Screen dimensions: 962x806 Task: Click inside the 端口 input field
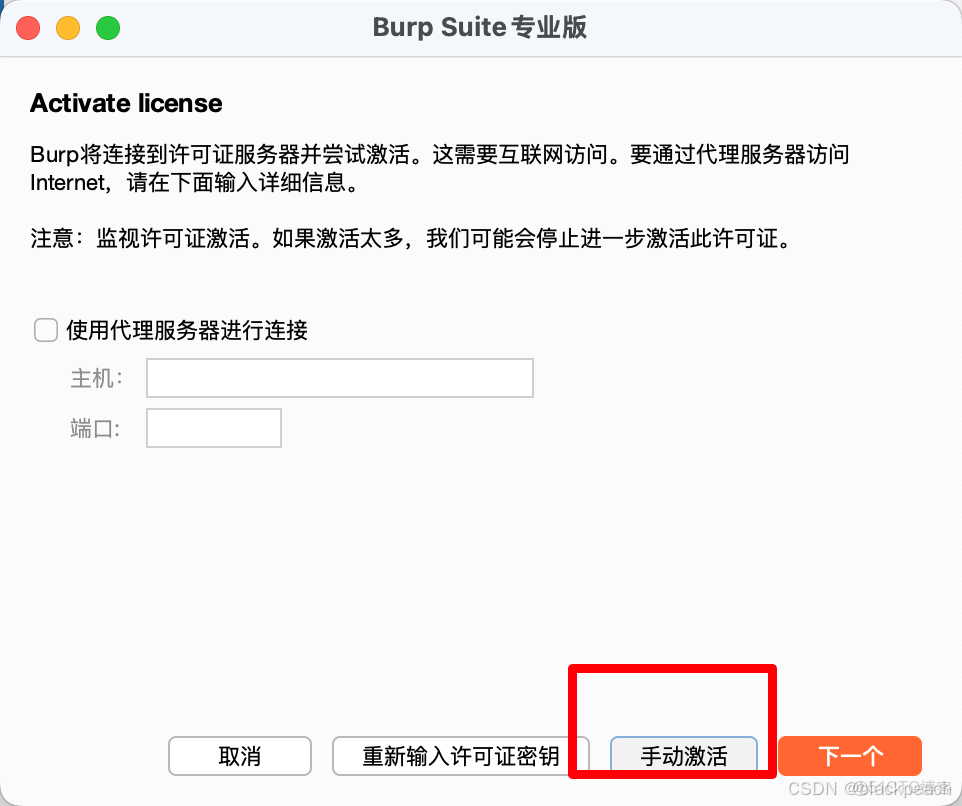pos(213,428)
